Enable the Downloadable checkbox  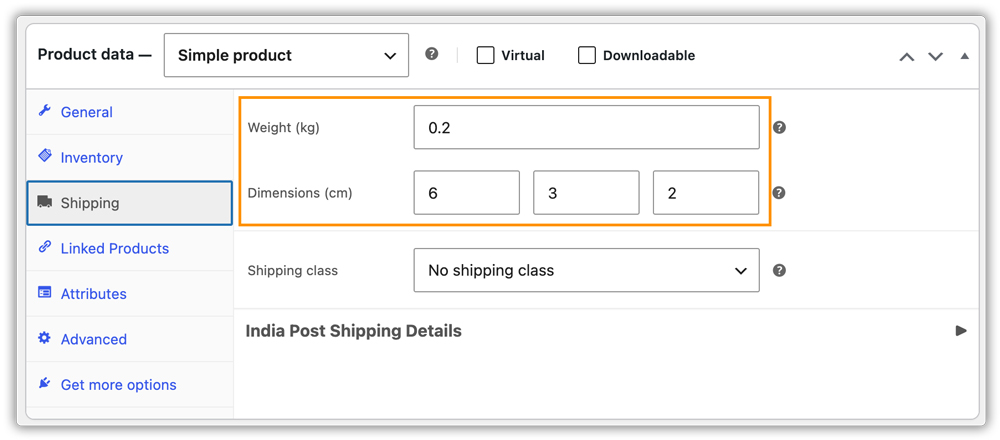pos(587,55)
